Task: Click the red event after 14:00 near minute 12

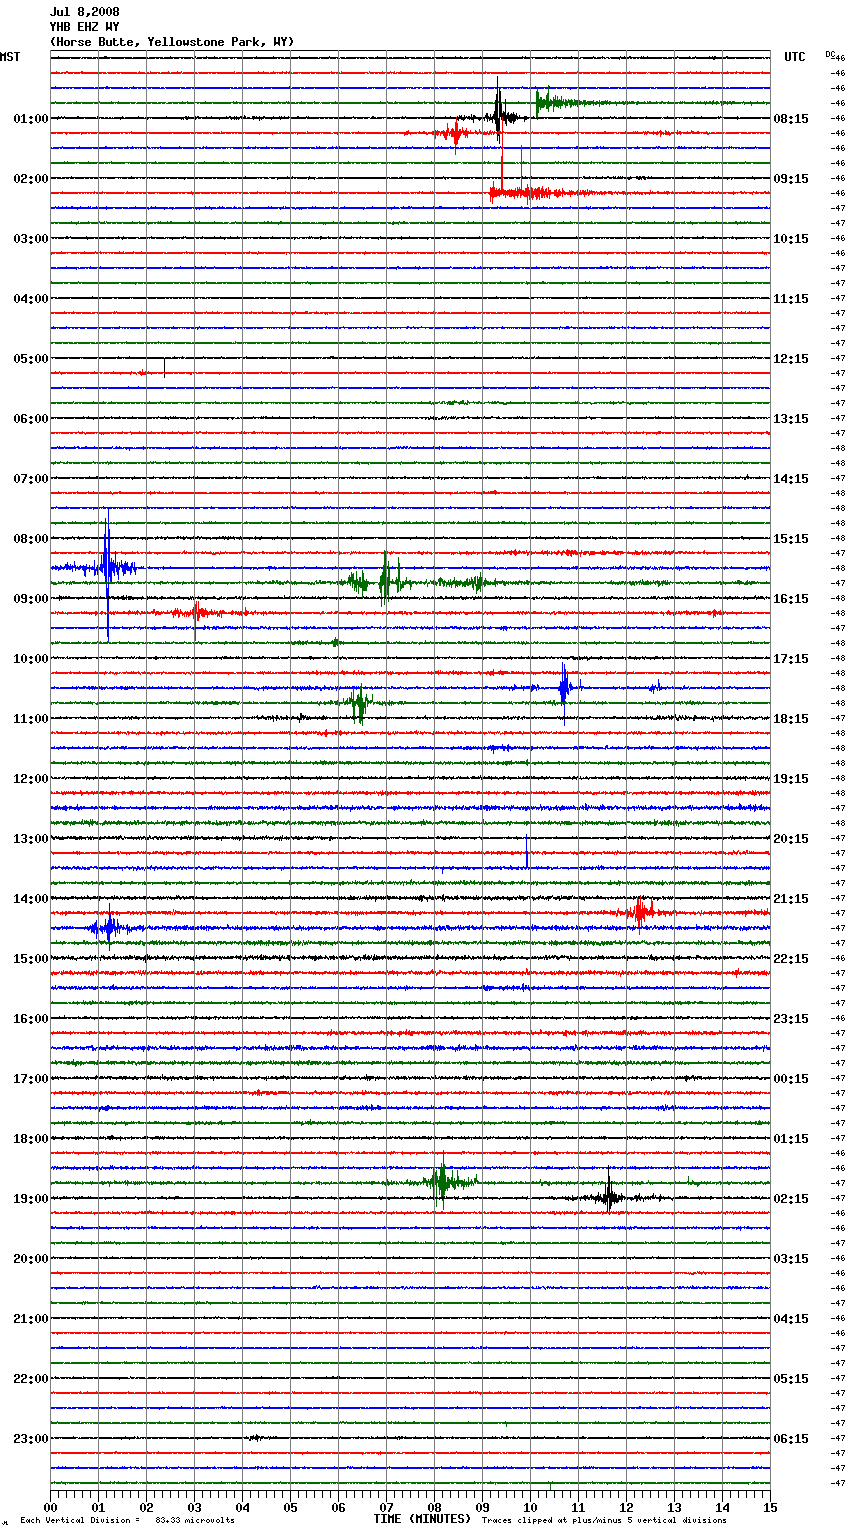Action: (x=640, y=911)
